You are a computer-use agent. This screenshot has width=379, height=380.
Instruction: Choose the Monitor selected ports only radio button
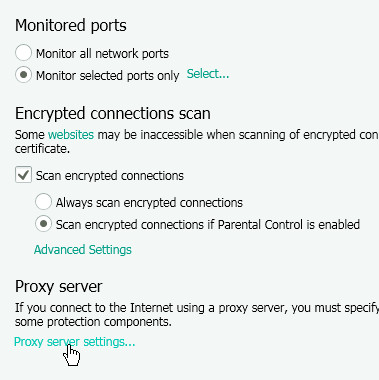[x=23, y=75]
